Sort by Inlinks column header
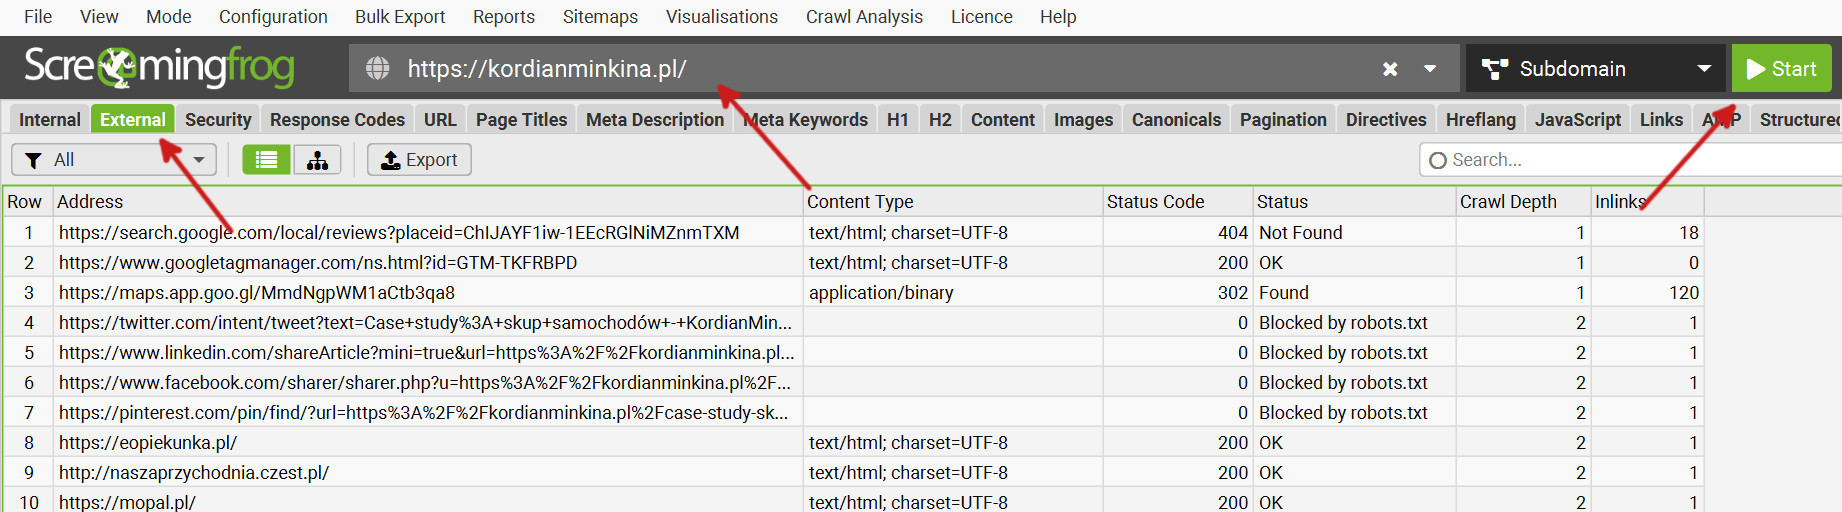The width and height of the screenshot is (1842, 512). click(x=1647, y=202)
